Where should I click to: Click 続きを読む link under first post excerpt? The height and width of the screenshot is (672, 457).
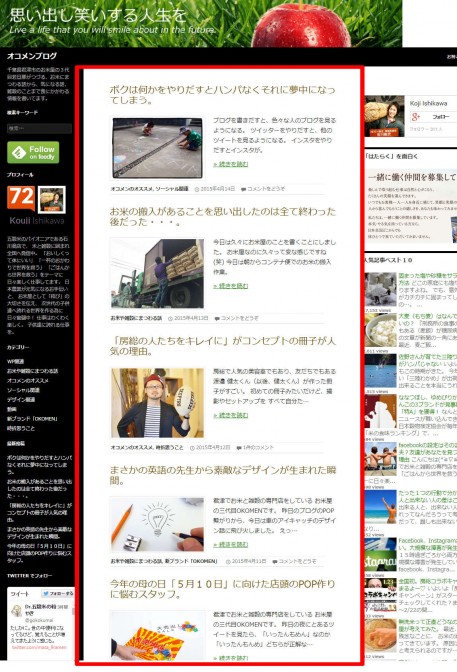[231, 164]
